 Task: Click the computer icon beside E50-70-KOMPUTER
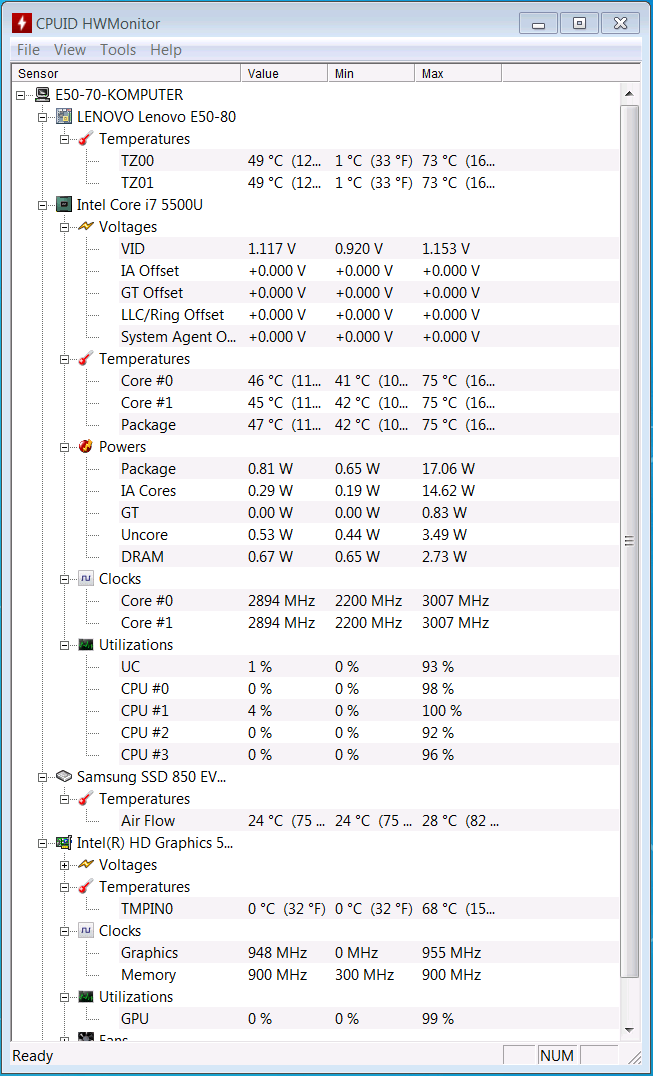click(43, 95)
